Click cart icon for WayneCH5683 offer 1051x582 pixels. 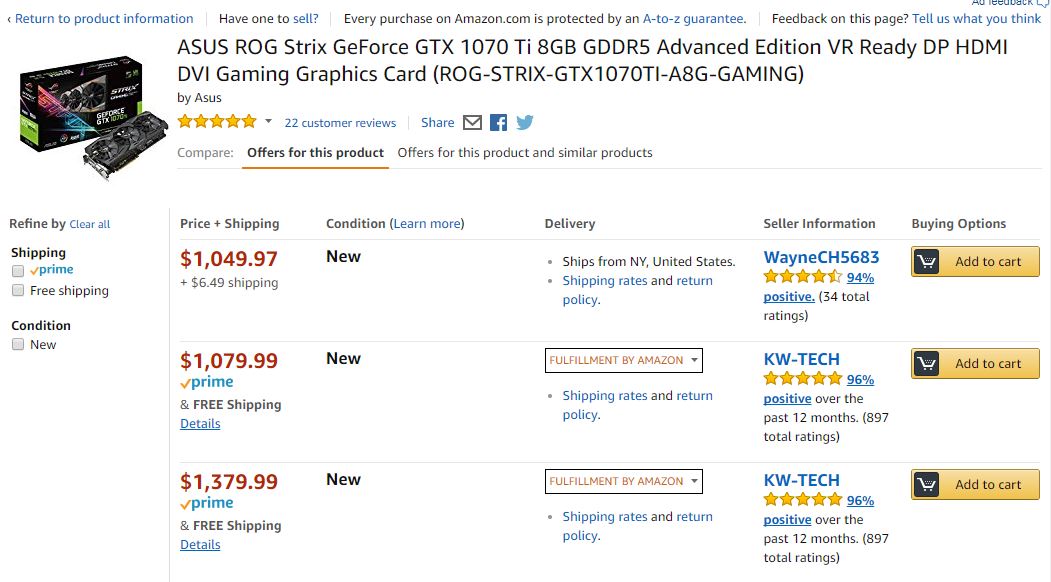(927, 262)
